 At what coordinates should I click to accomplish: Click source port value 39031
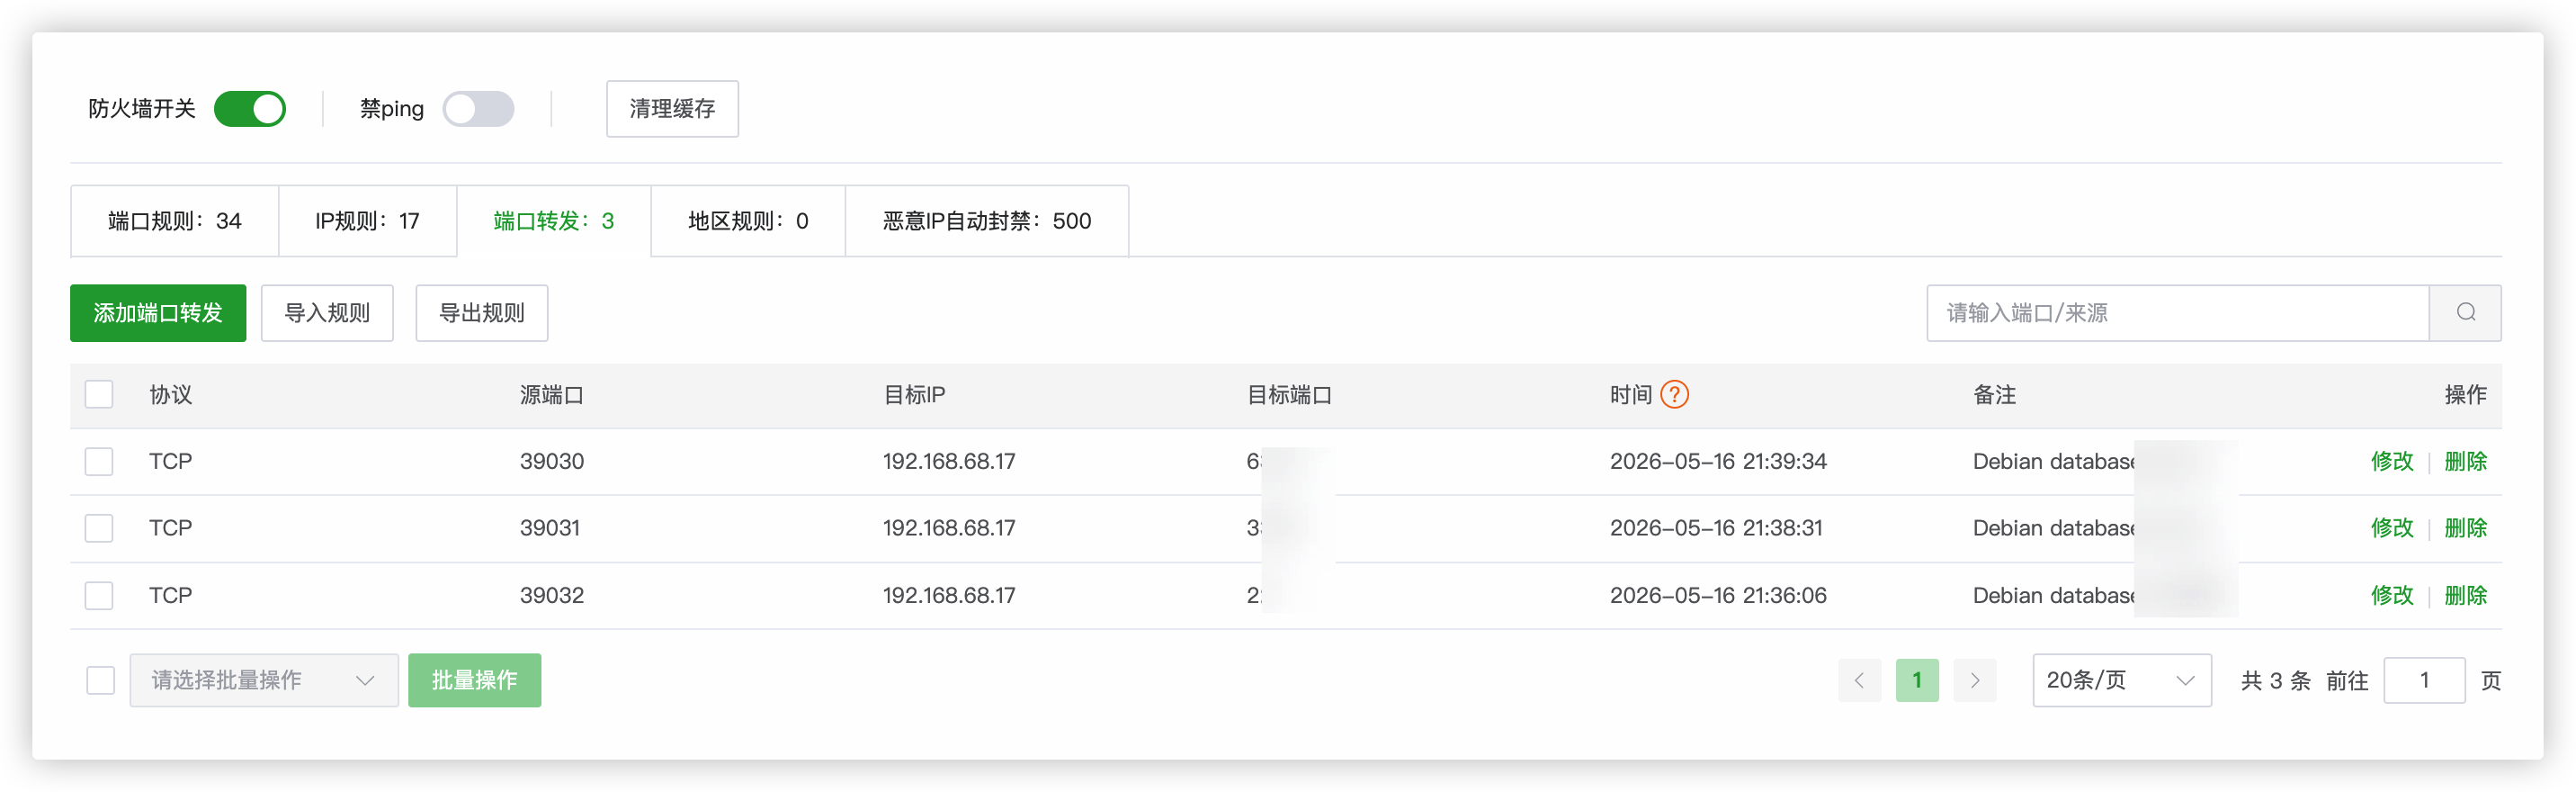(550, 528)
